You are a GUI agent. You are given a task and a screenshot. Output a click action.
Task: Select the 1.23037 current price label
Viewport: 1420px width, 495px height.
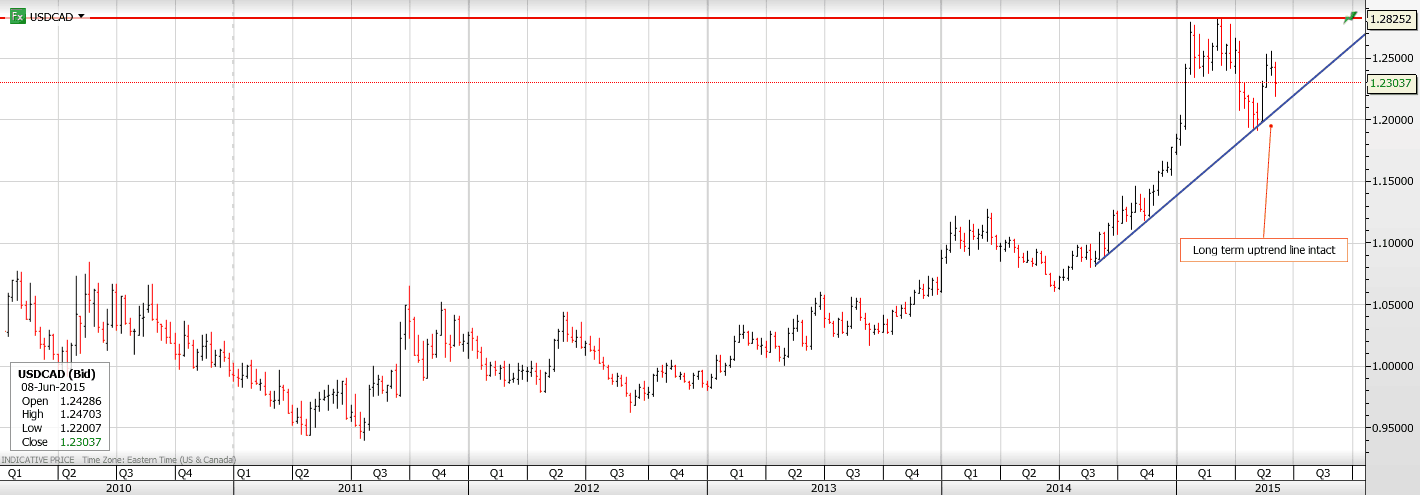tap(1390, 83)
